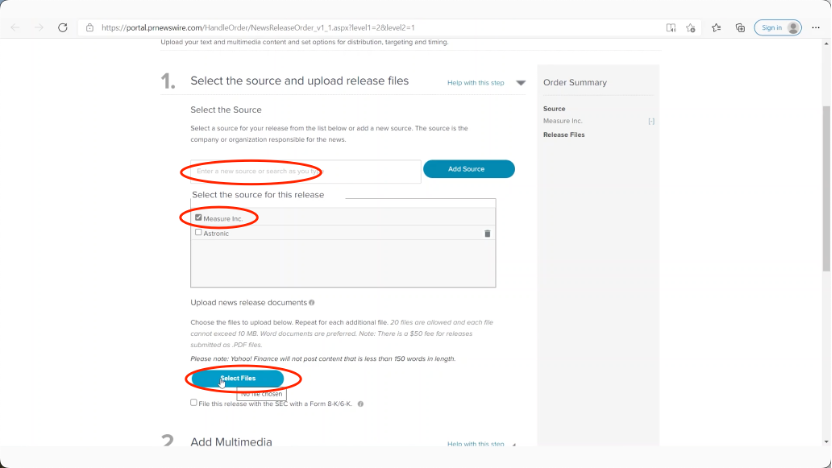Click the browser Sign in button
Screen dimensions: 832x468
(x=777, y=28)
